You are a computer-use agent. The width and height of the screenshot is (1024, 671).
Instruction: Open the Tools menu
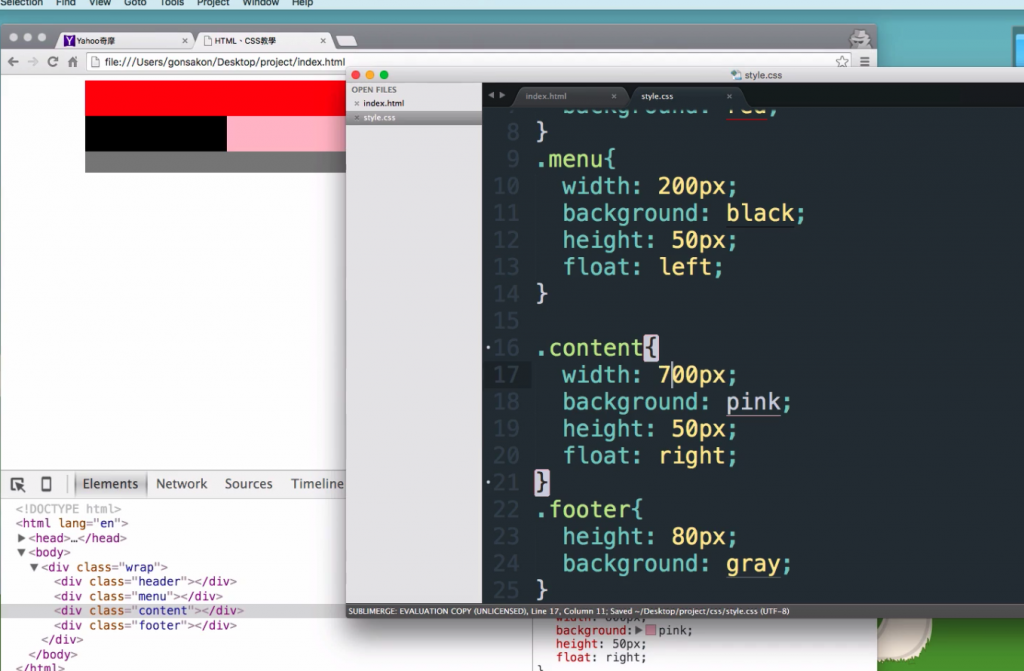pos(172,3)
